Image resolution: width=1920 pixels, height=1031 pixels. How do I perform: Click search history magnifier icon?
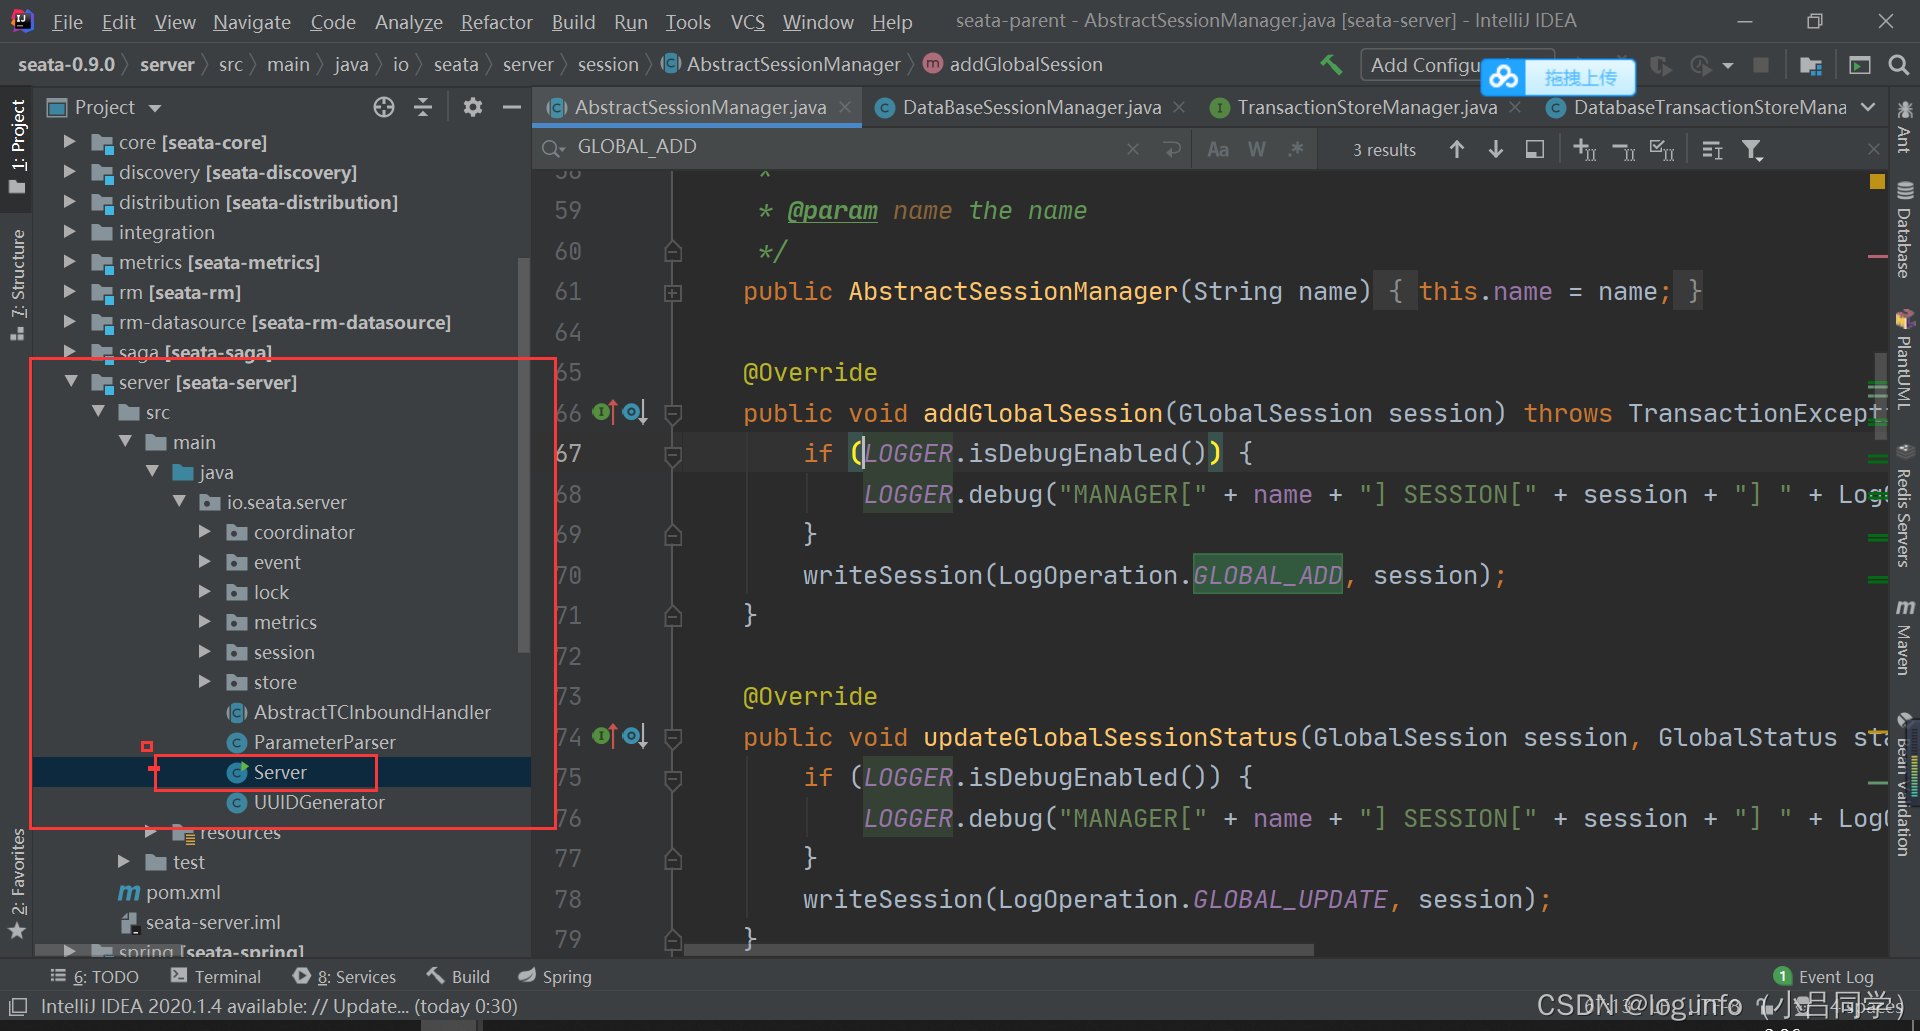[553, 148]
